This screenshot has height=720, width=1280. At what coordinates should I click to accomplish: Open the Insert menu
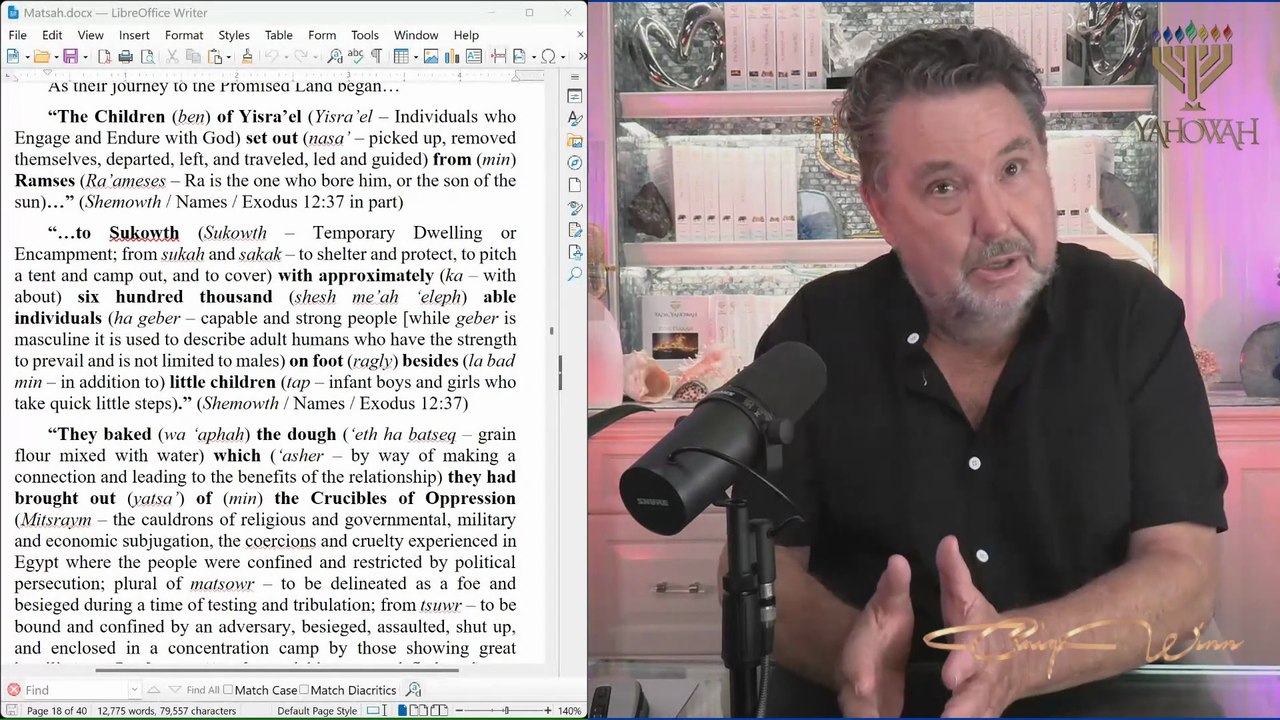[x=134, y=35]
